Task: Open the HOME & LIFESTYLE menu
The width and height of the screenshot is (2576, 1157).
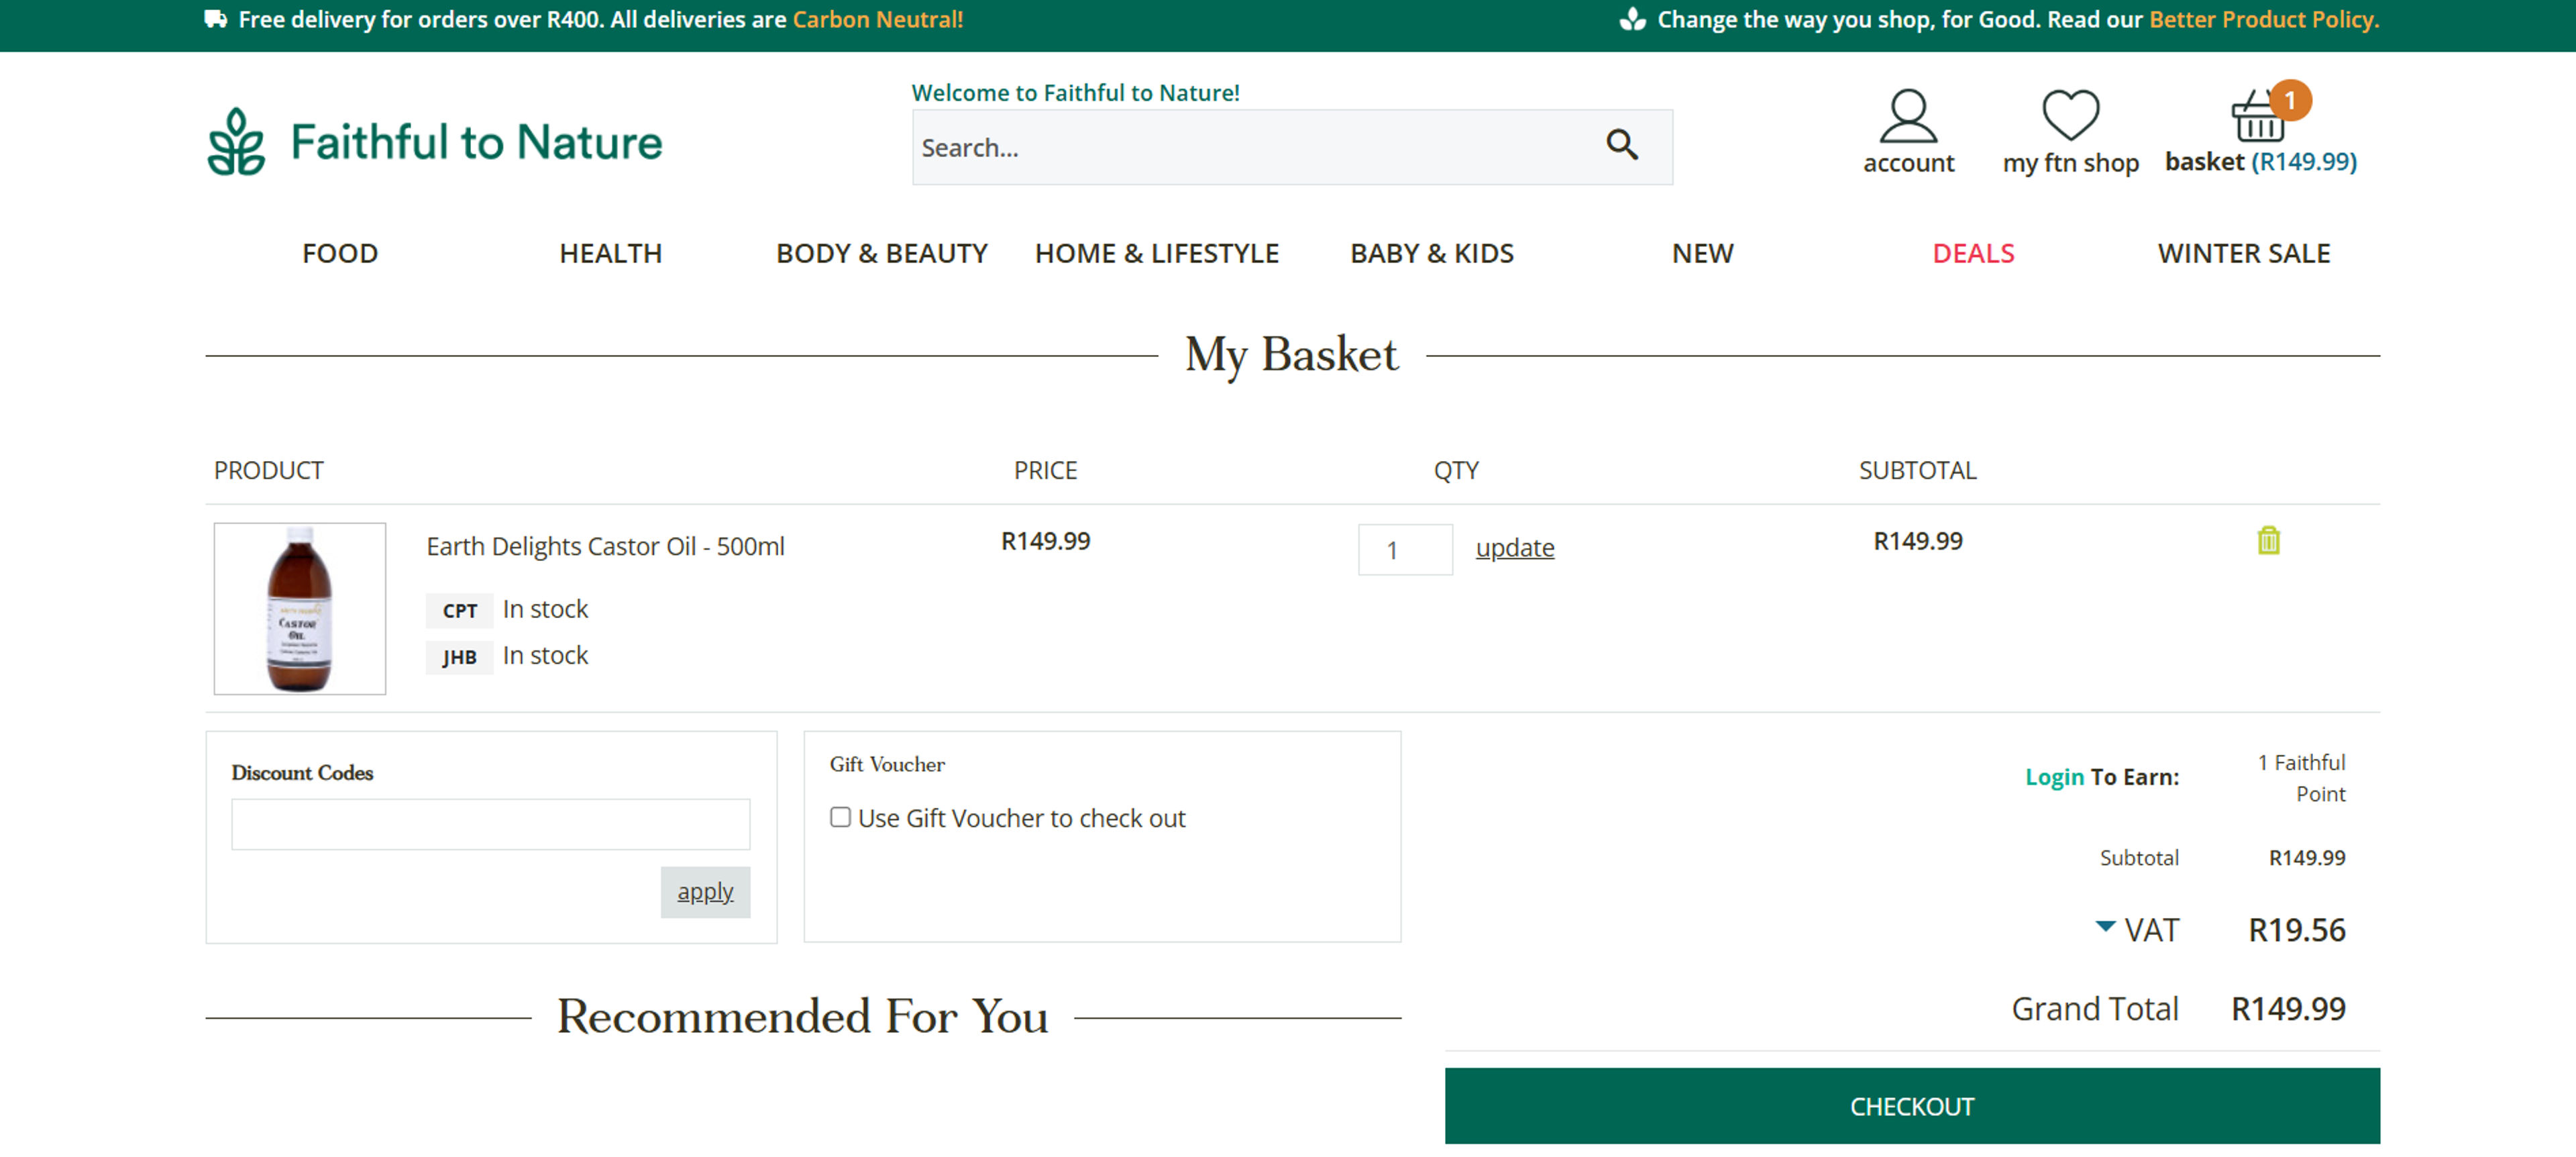Action: click(x=1156, y=254)
